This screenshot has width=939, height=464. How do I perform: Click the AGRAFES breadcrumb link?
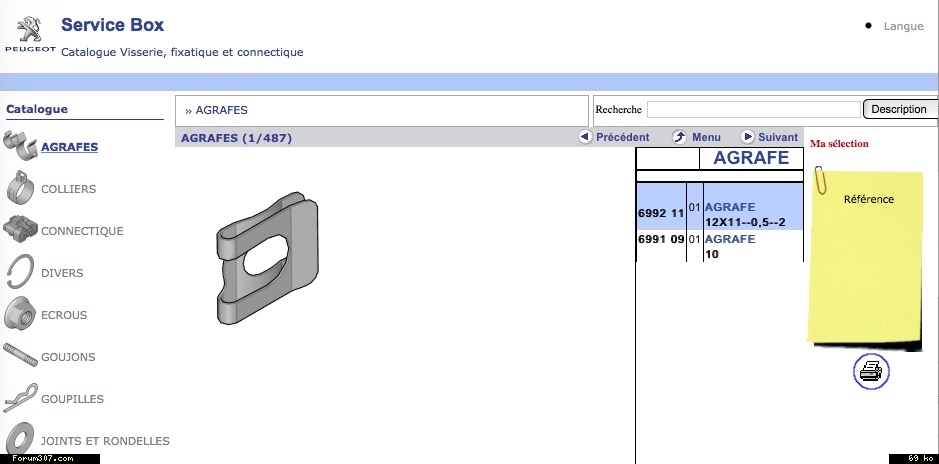pos(221,110)
